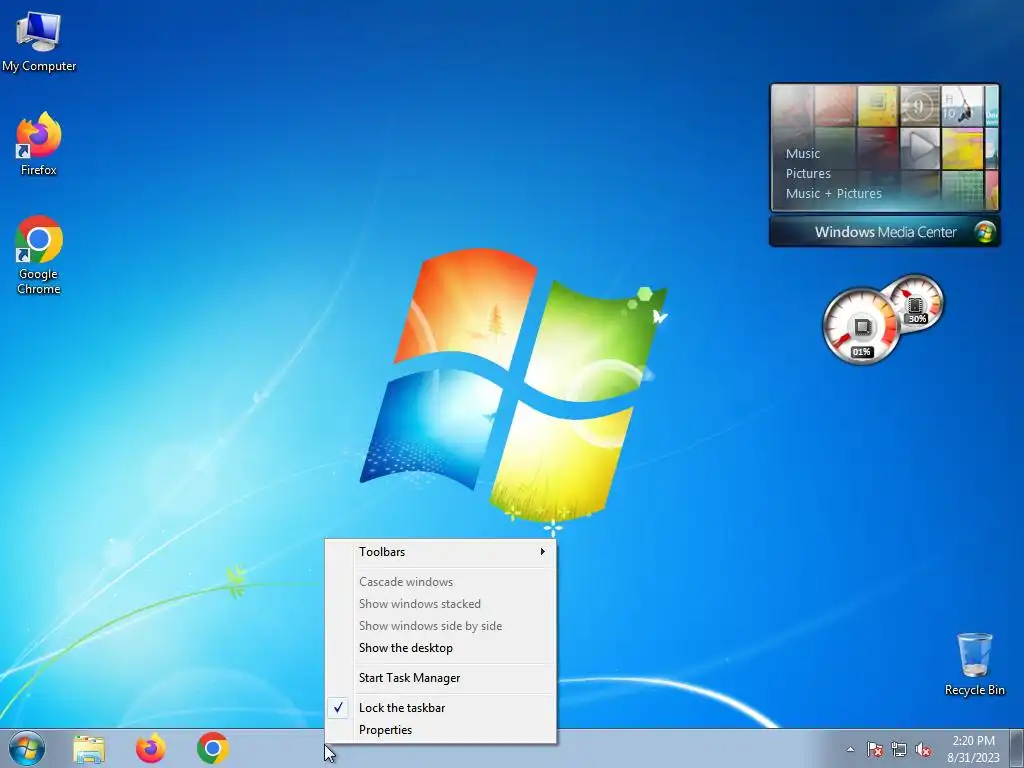Click the Media Center Windows logo
Screen dimensions: 1024x768
(985, 232)
